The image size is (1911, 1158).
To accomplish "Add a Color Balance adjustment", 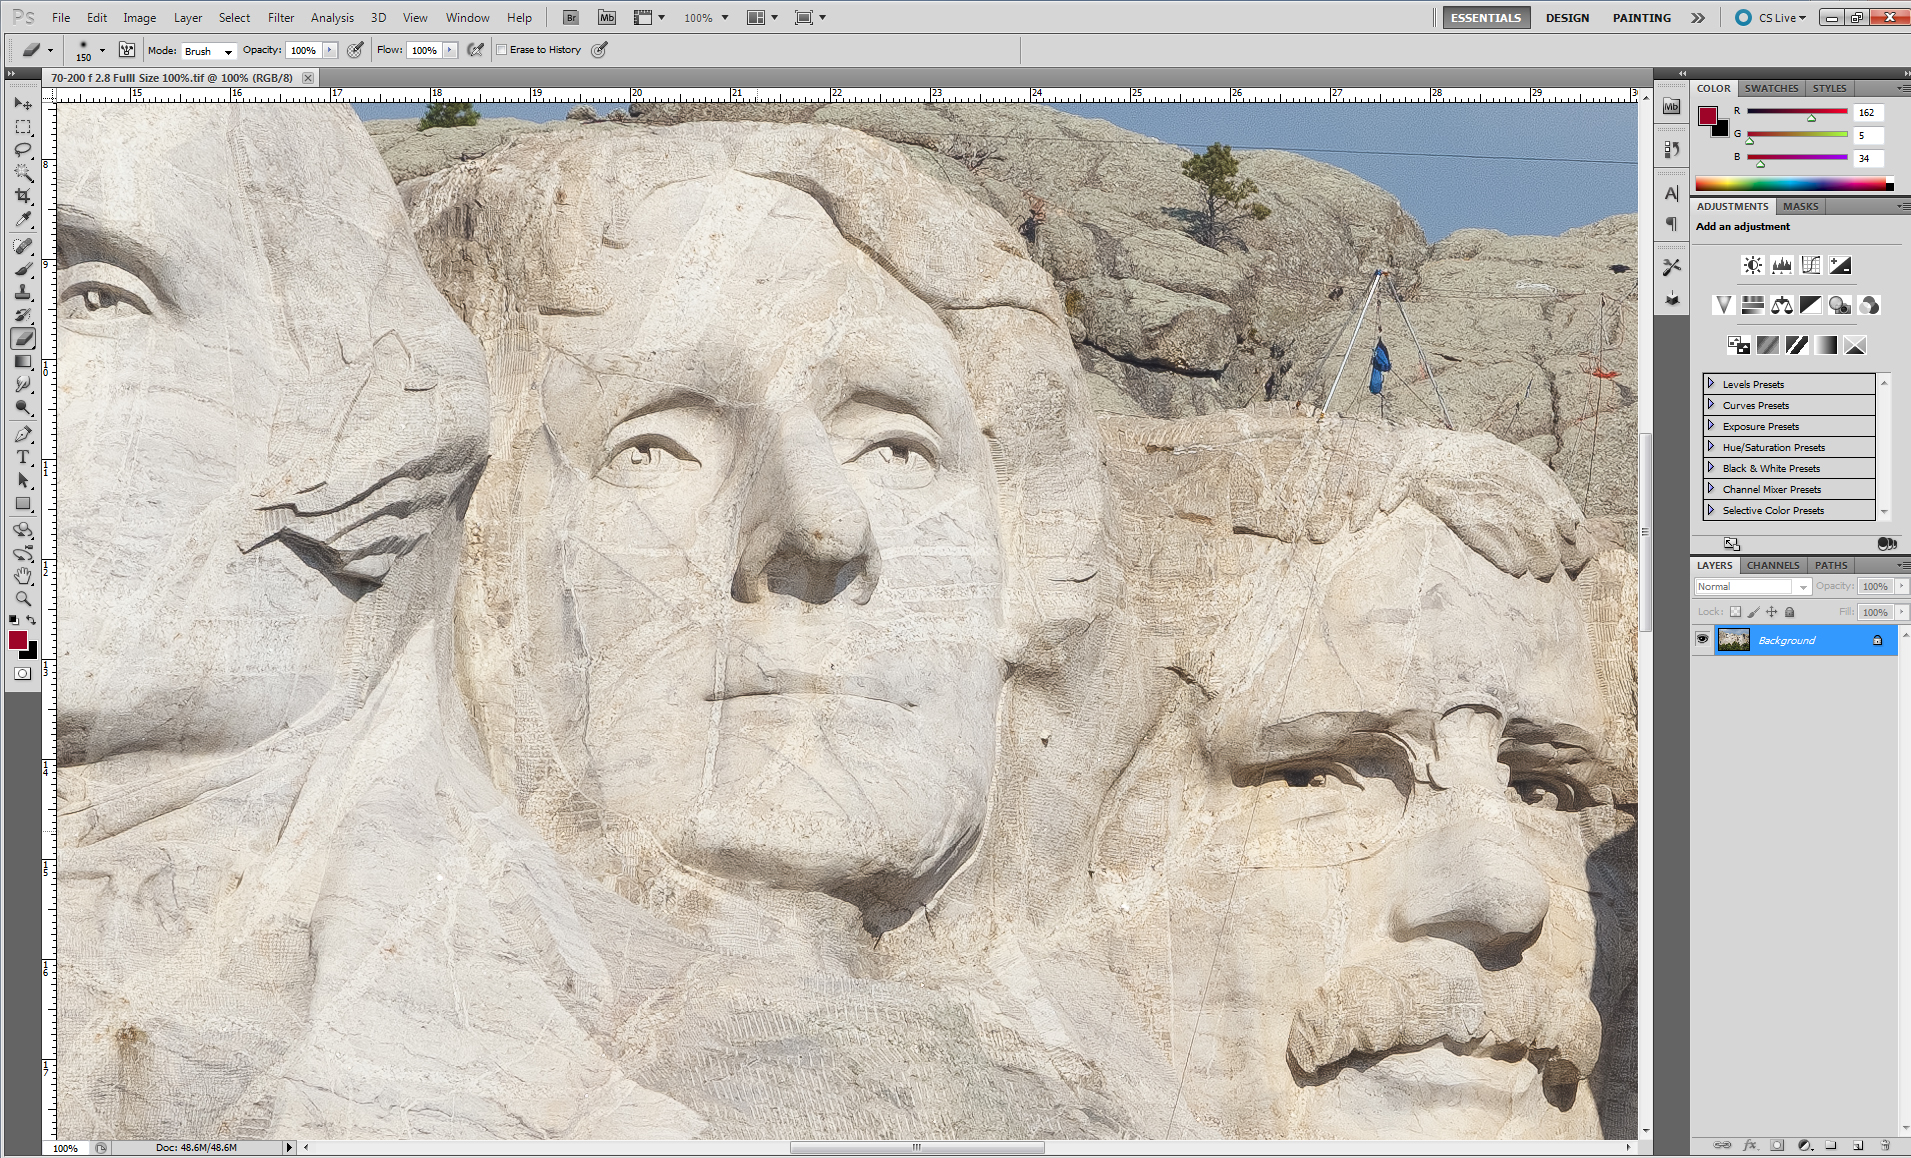I will 1781,305.
